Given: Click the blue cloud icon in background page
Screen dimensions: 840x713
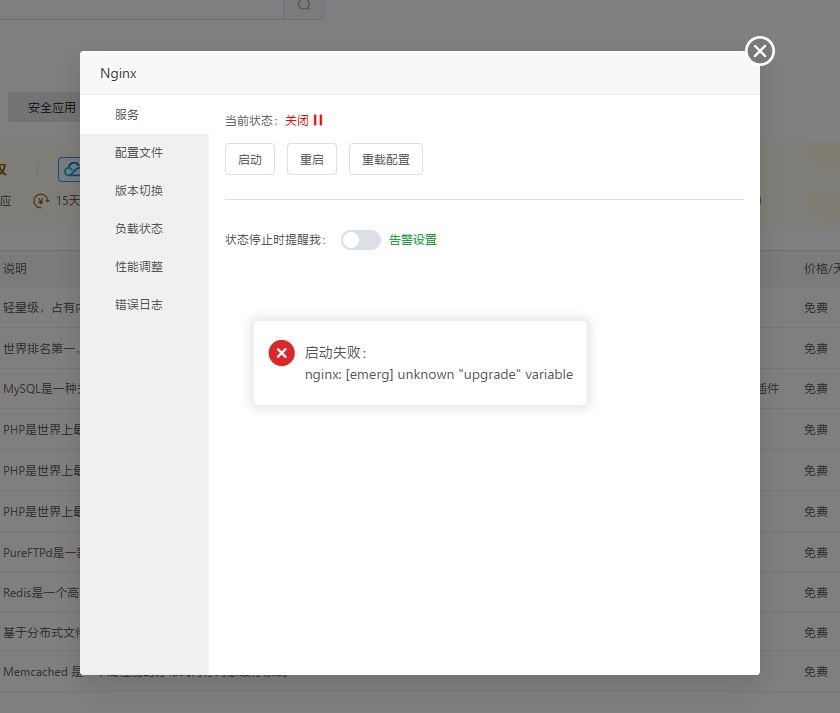Looking at the screenshot, I should (70, 170).
